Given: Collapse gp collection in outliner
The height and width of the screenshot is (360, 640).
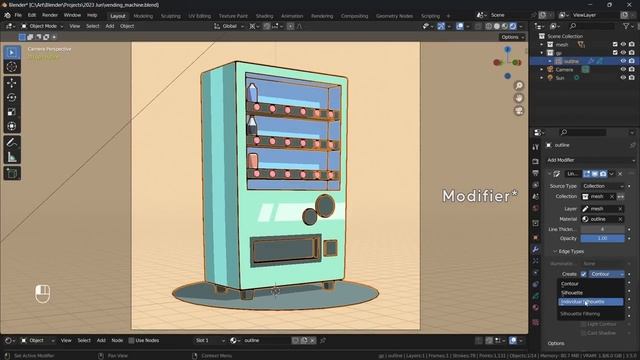Looking at the screenshot, I should pyautogui.click(x=542, y=53).
